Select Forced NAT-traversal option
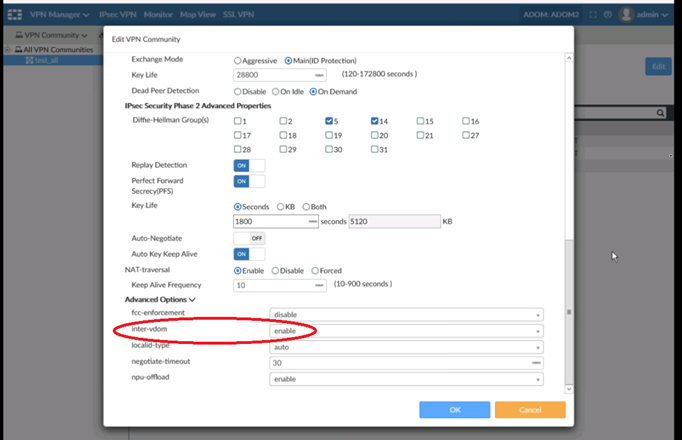 pos(316,270)
